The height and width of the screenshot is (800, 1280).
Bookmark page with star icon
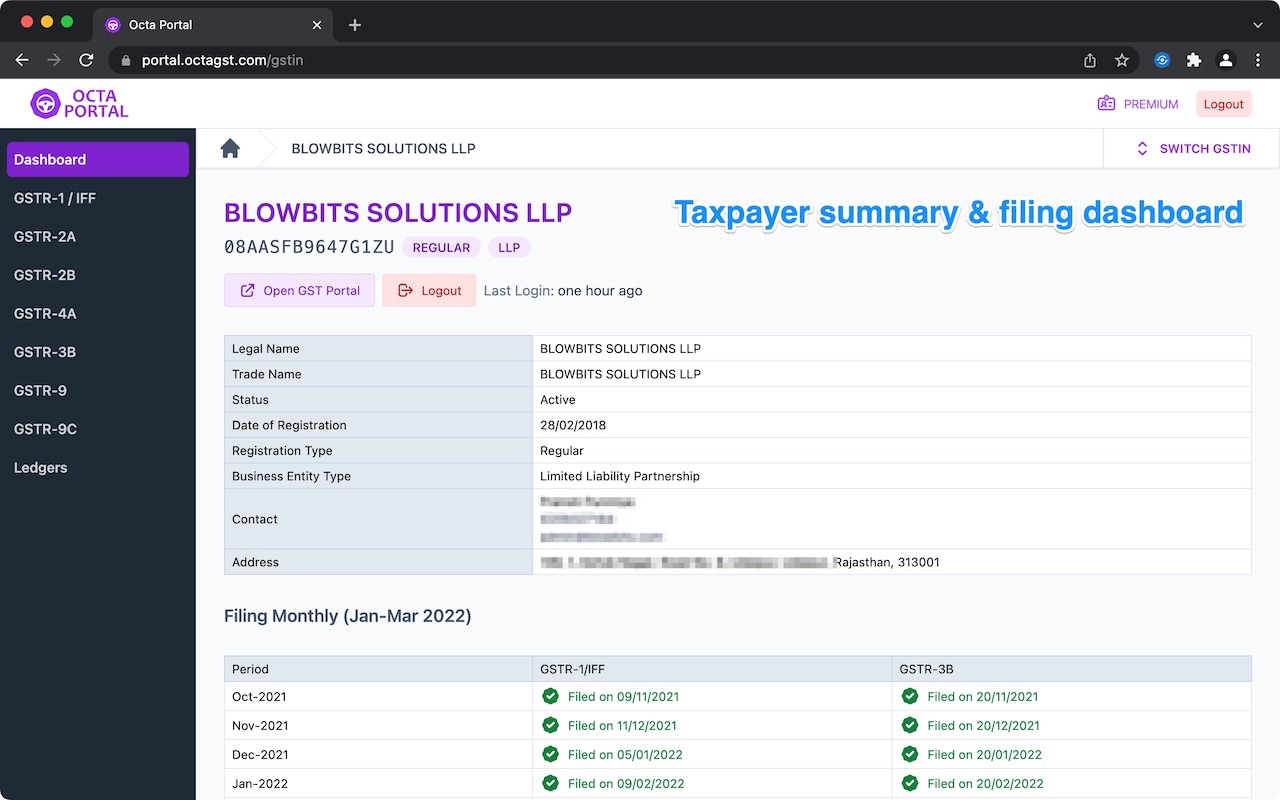pos(1122,60)
